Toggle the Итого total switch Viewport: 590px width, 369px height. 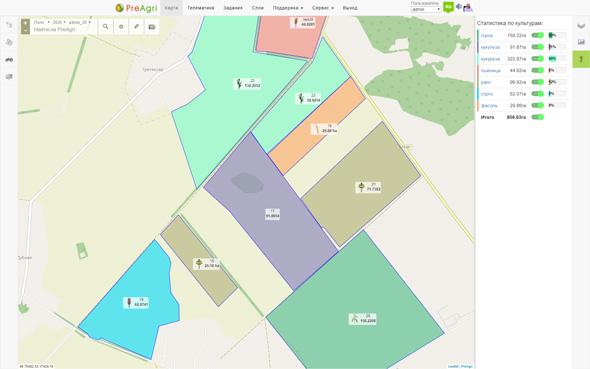[x=537, y=117]
